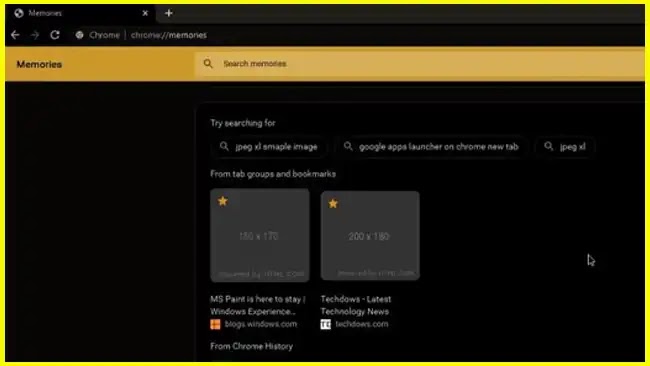Click the blogs.windows.com favicon
650x366 pixels.
point(215,324)
